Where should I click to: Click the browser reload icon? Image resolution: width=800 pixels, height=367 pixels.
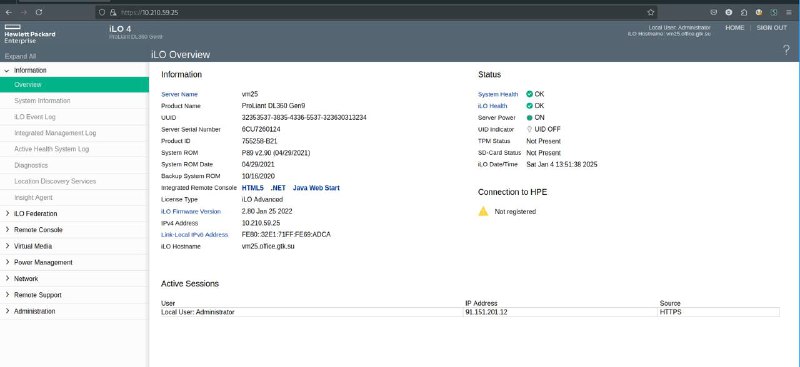(x=39, y=12)
